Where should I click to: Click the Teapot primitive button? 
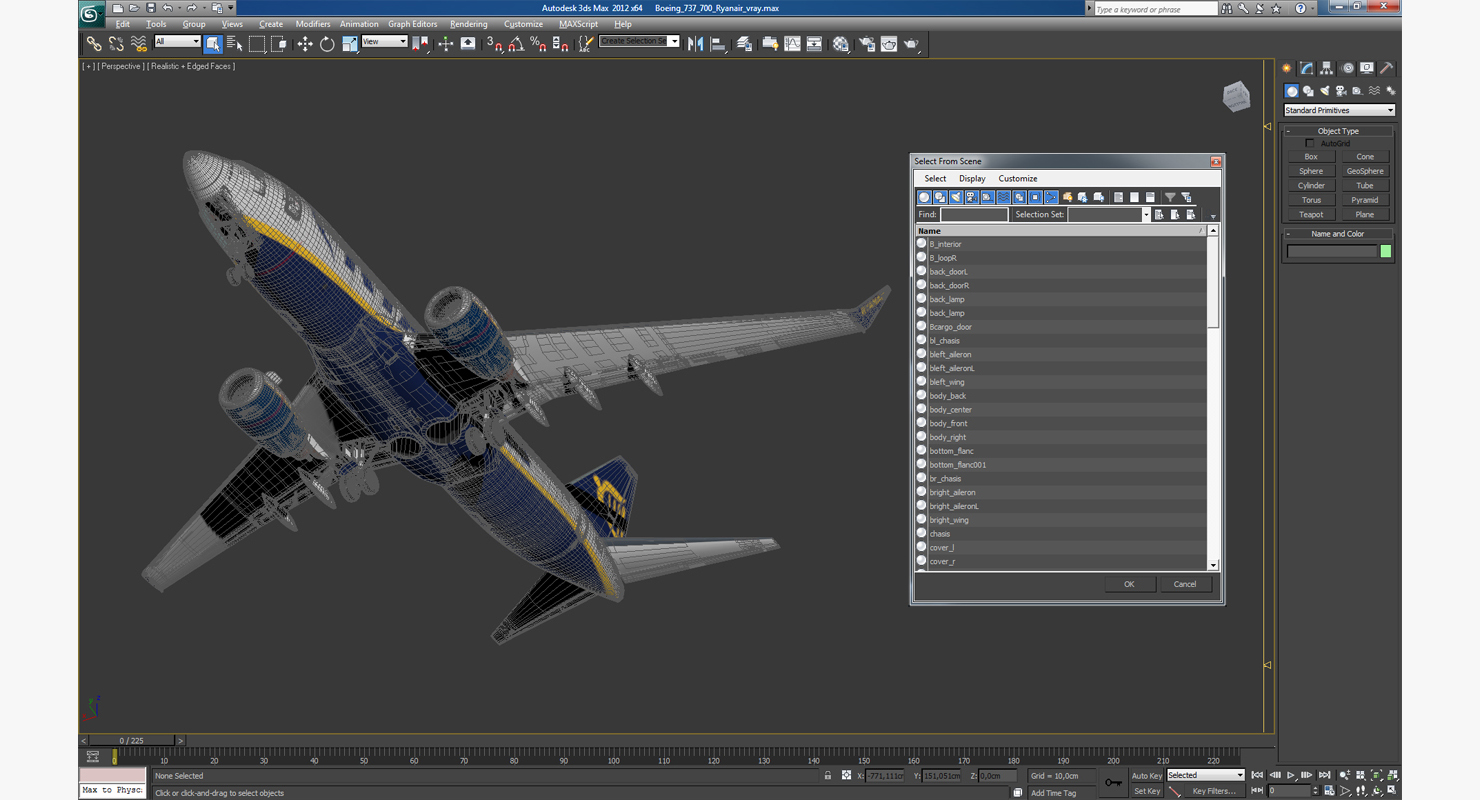(1311, 215)
